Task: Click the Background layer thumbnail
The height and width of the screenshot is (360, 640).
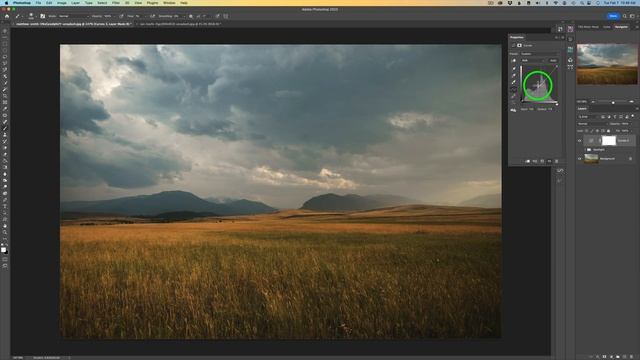Action: point(591,159)
